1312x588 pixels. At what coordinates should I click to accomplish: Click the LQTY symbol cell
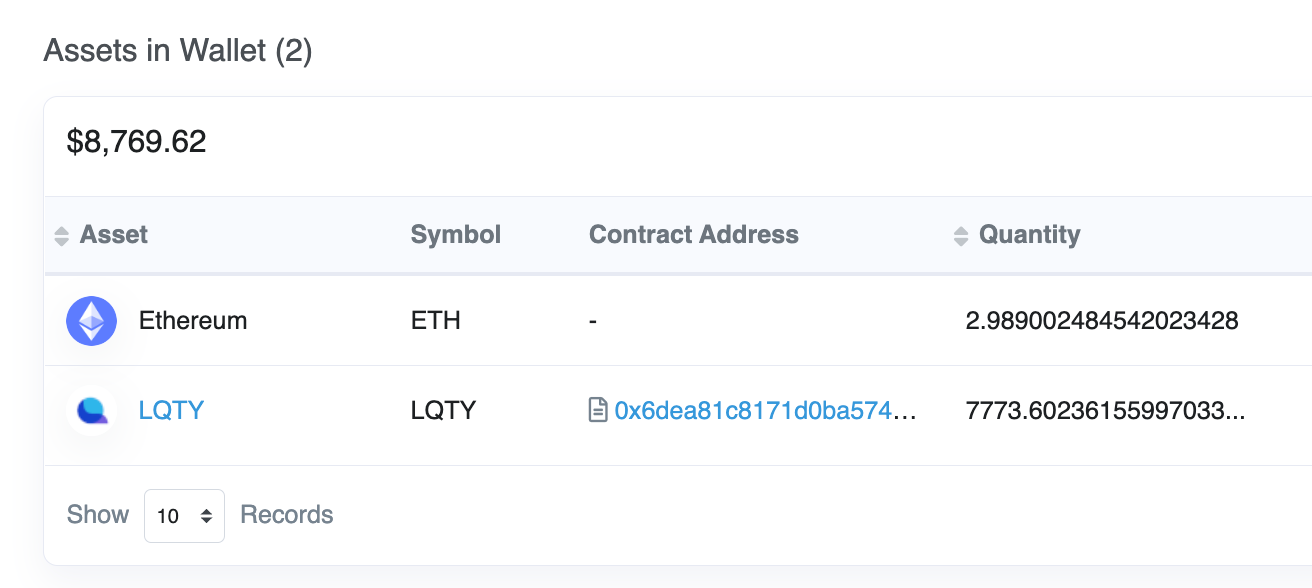pyautogui.click(x=443, y=410)
